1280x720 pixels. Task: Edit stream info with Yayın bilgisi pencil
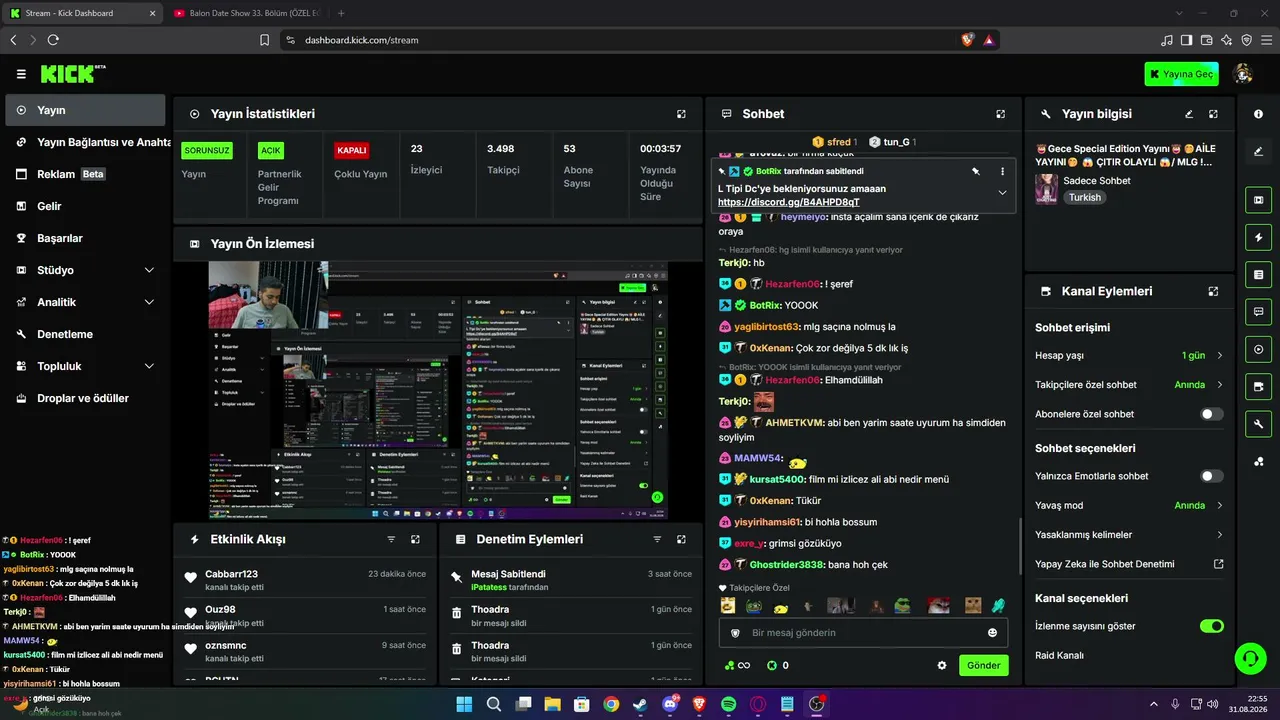click(x=1189, y=114)
